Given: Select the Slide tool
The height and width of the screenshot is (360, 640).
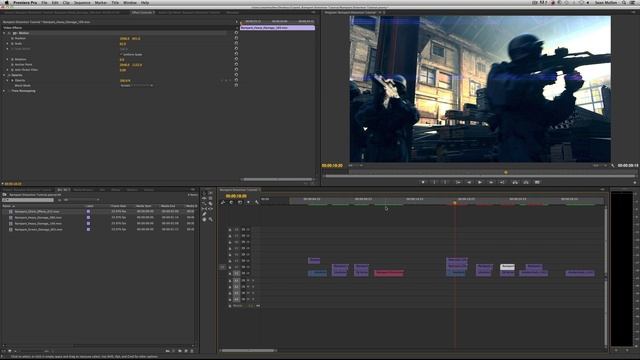Looking at the screenshot, I should pos(211,209).
